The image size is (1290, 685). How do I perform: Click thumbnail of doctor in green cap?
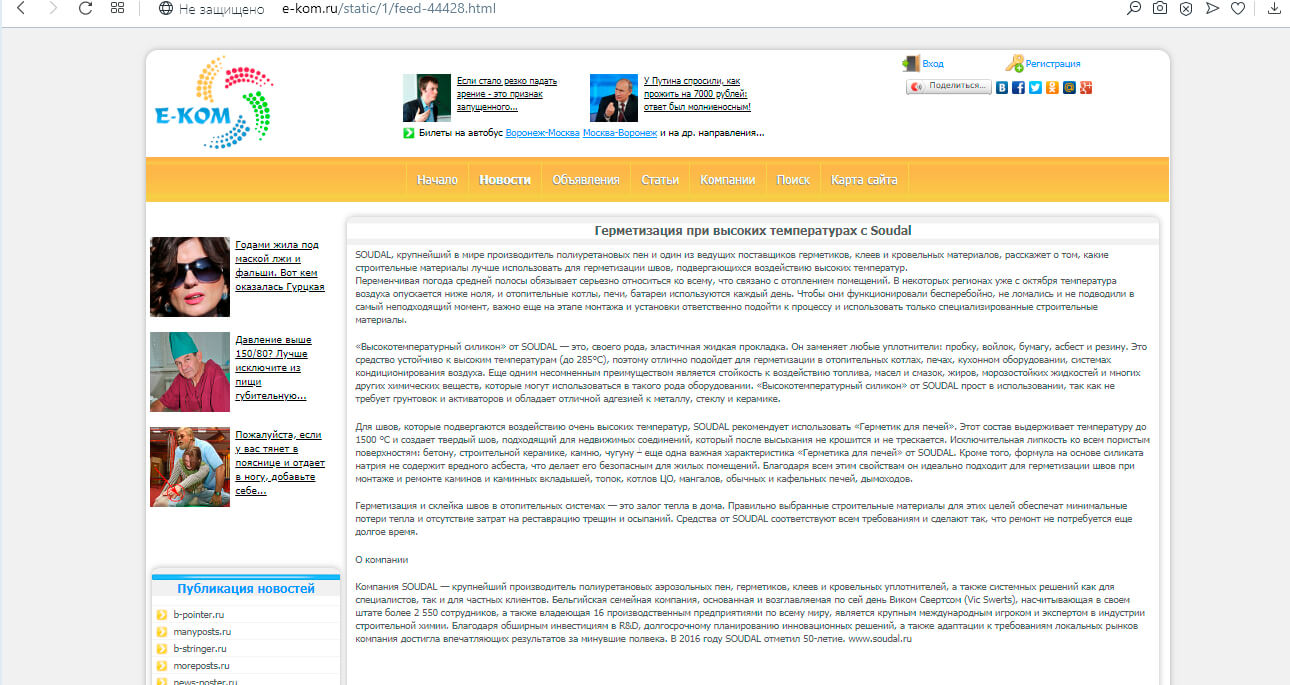click(x=190, y=372)
